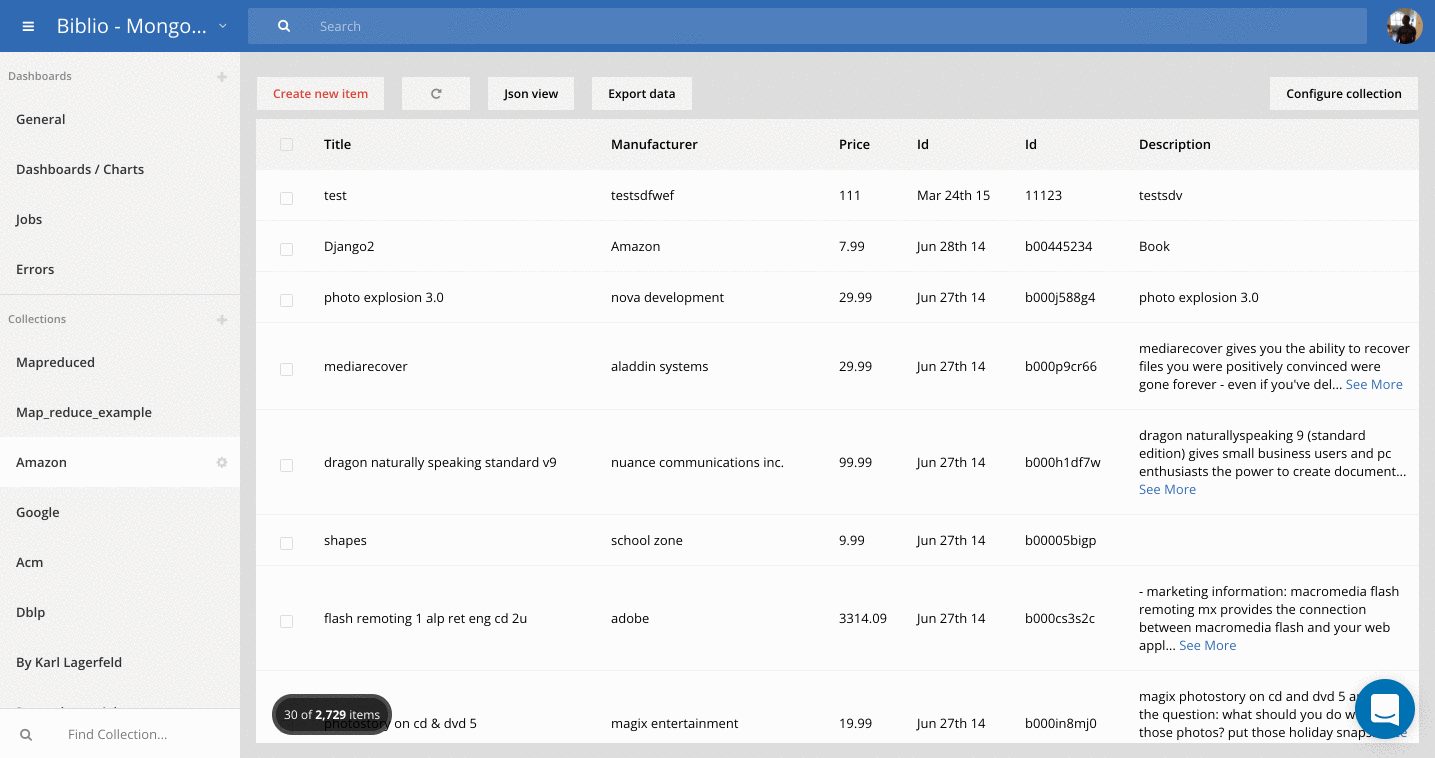This screenshot has width=1435, height=758.
Task: Click the aladdin systems cell
Action: pyautogui.click(x=660, y=366)
